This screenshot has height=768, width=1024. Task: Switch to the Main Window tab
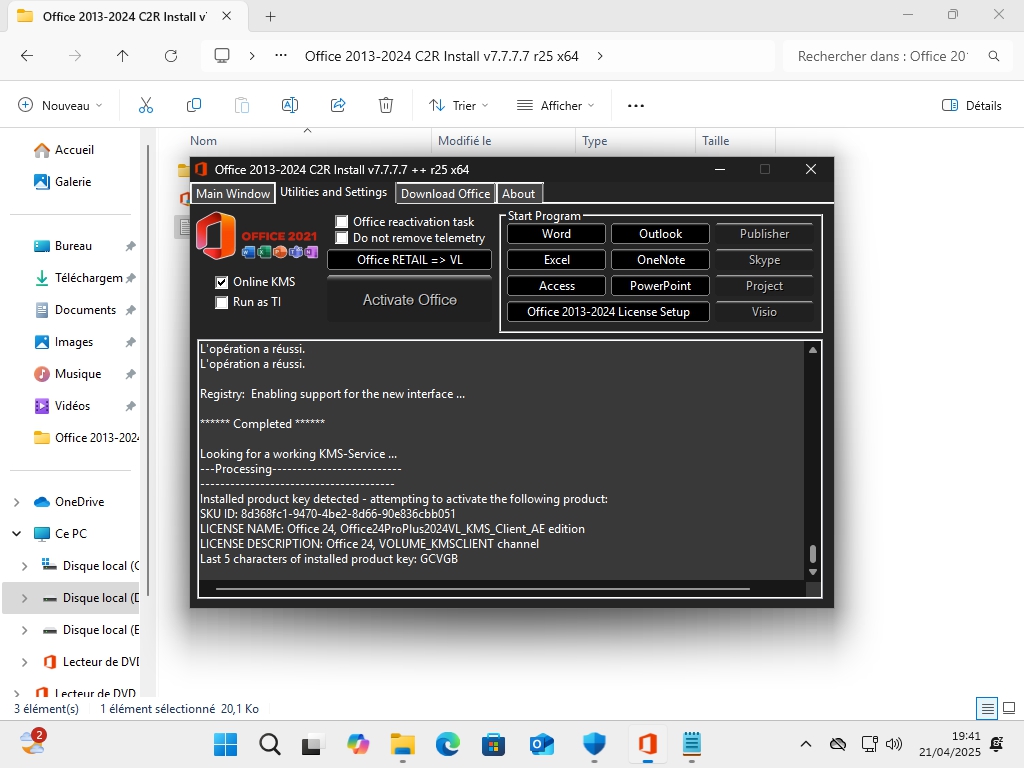(x=232, y=194)
